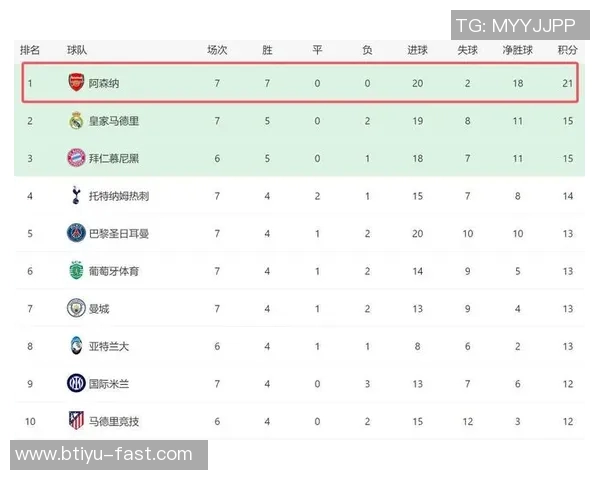This screenshot has height=480, width=600.
Task: Click the Atalanta club badge
Action: tap(76, 345)
